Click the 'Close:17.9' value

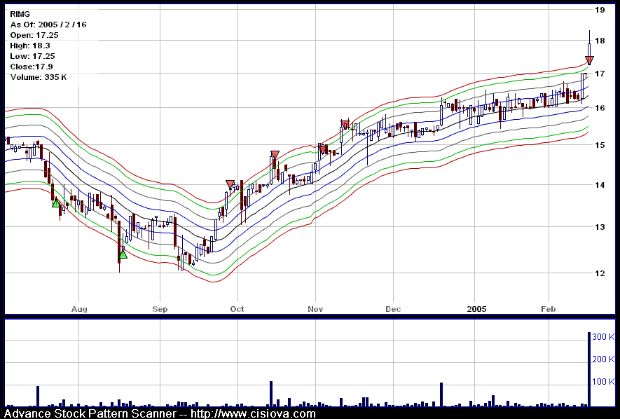[x=32, y=66]
